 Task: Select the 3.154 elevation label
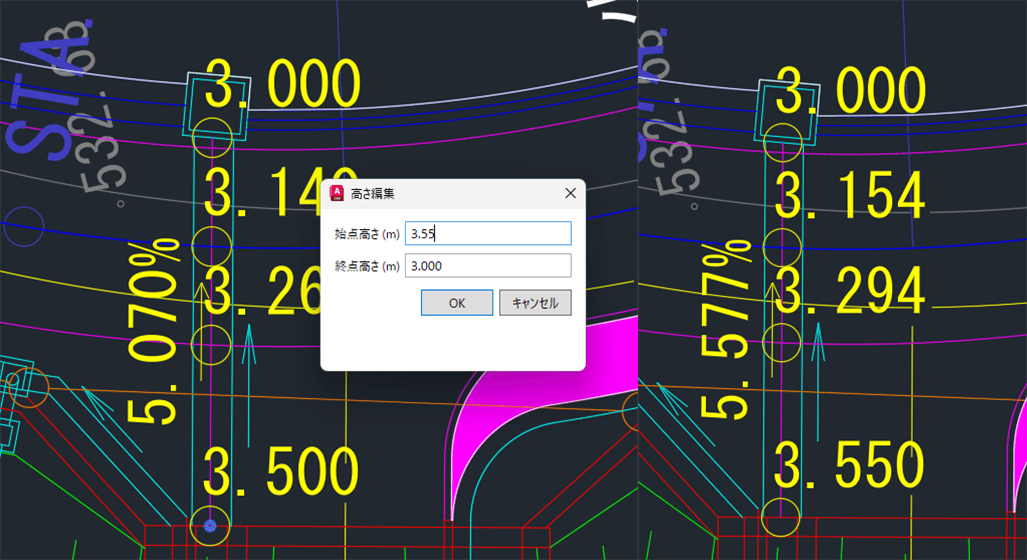pos(851,197)
